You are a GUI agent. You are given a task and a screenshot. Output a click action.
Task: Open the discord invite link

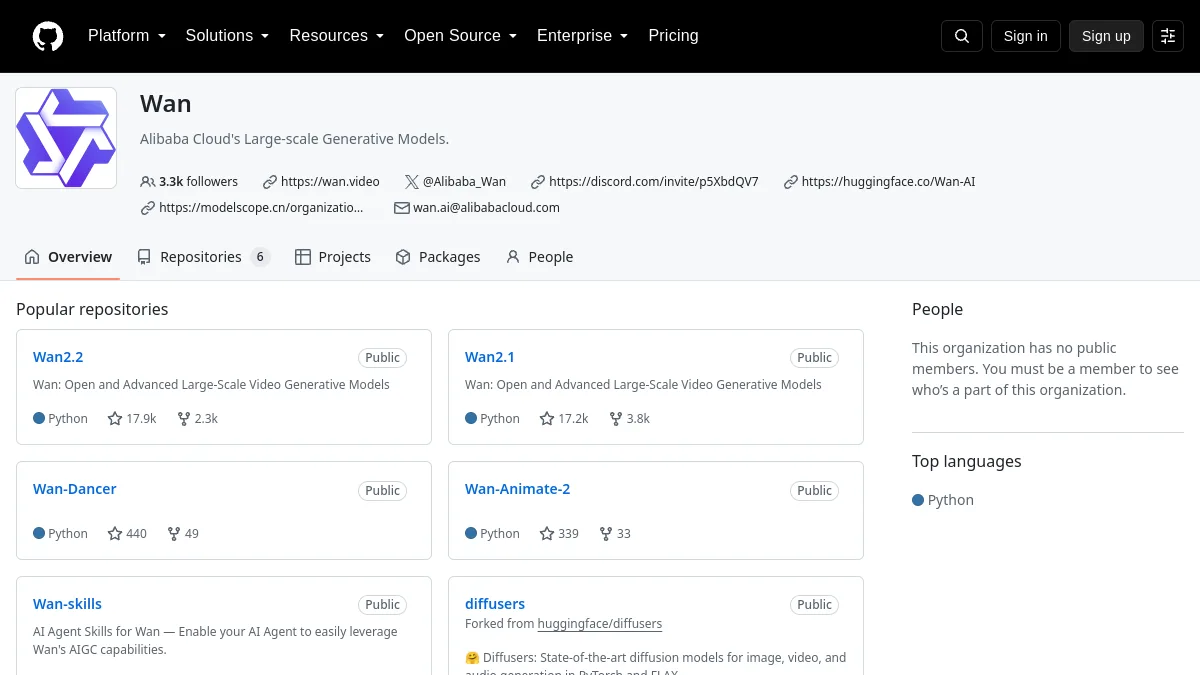654,182
